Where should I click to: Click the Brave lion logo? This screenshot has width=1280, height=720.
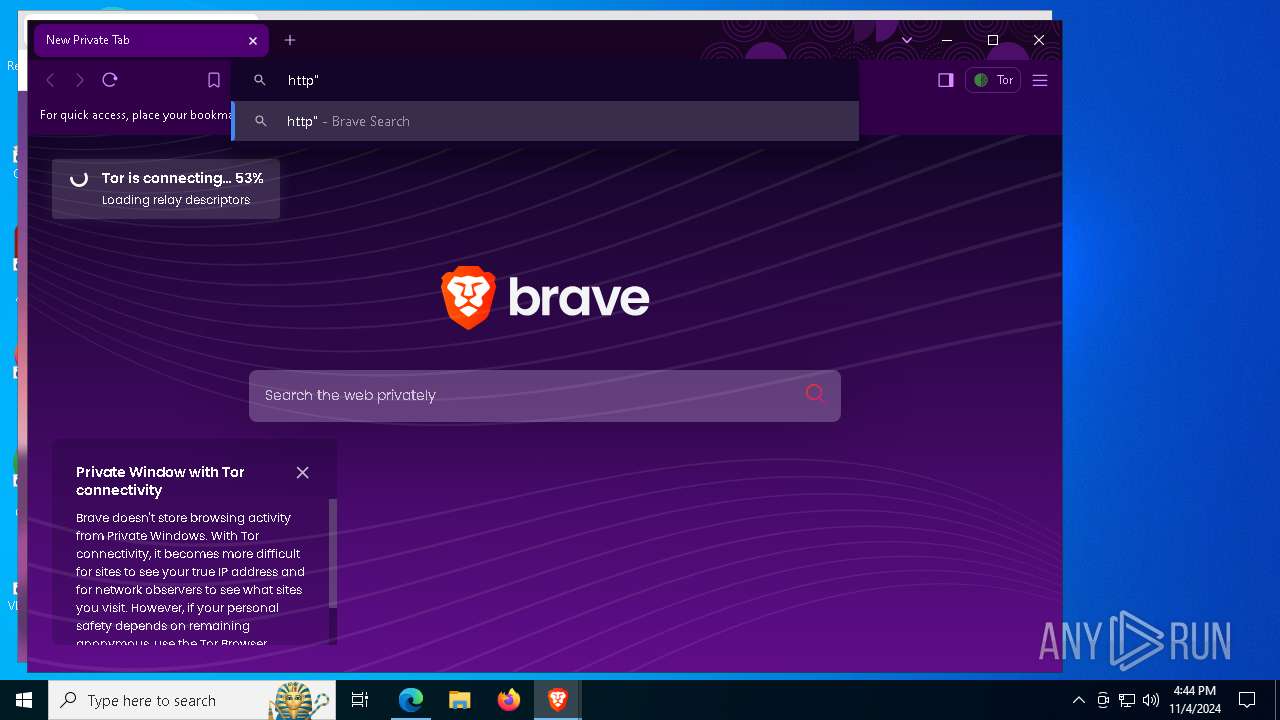[469, 297]
